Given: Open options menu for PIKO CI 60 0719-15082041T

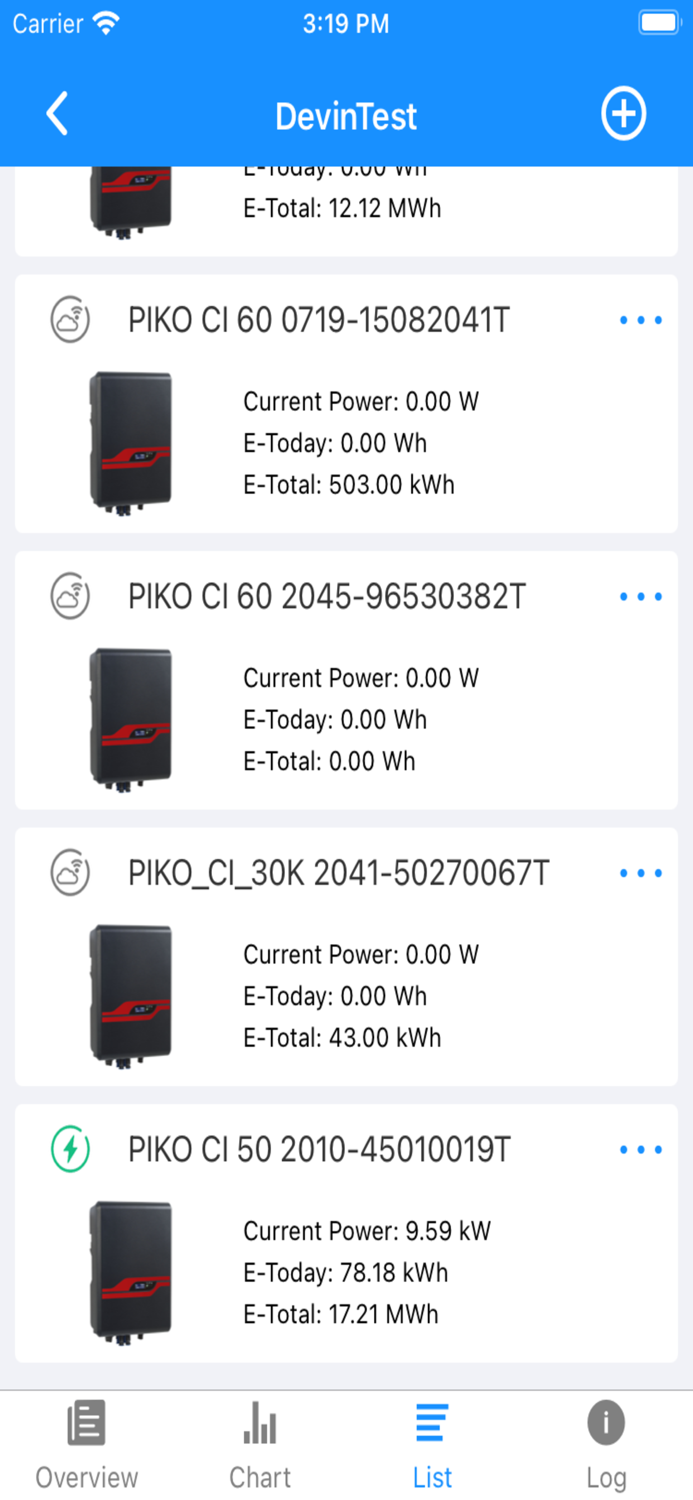Looking at the screenshot, I should 640,320.
